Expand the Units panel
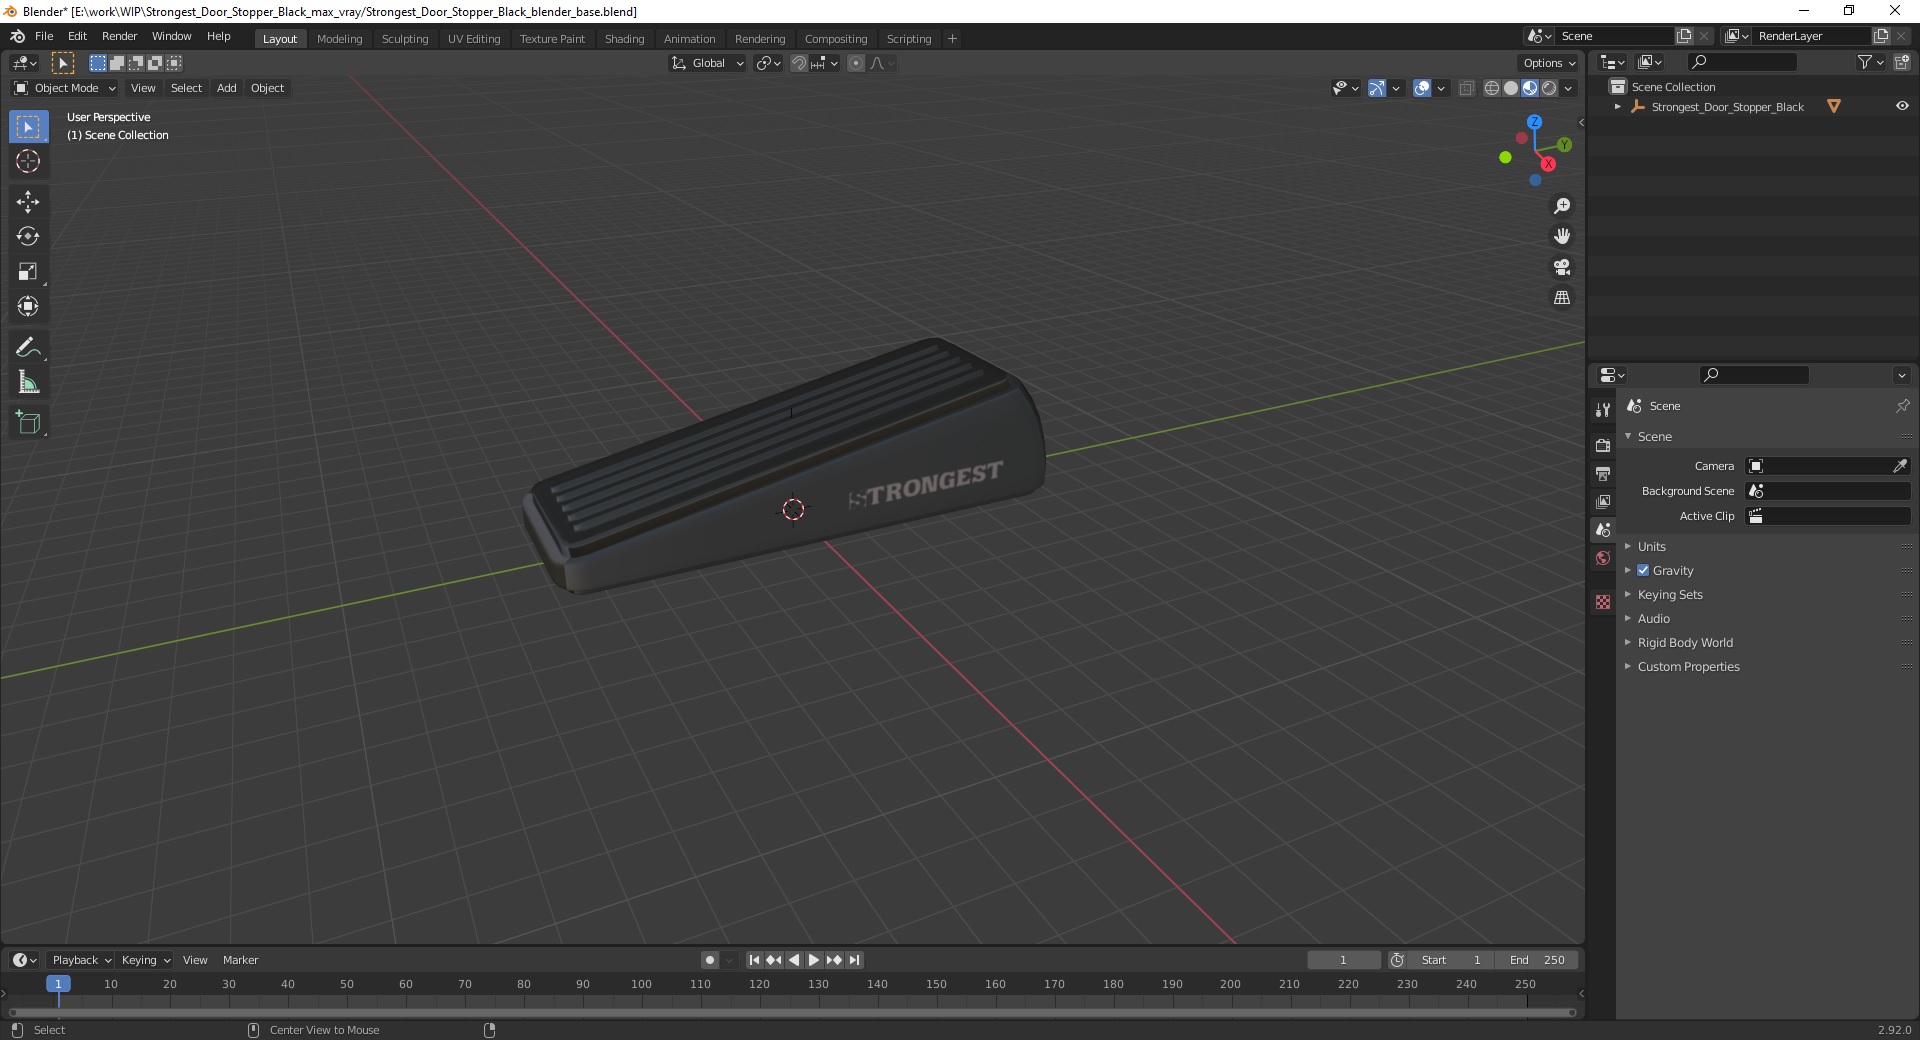 1651,547
